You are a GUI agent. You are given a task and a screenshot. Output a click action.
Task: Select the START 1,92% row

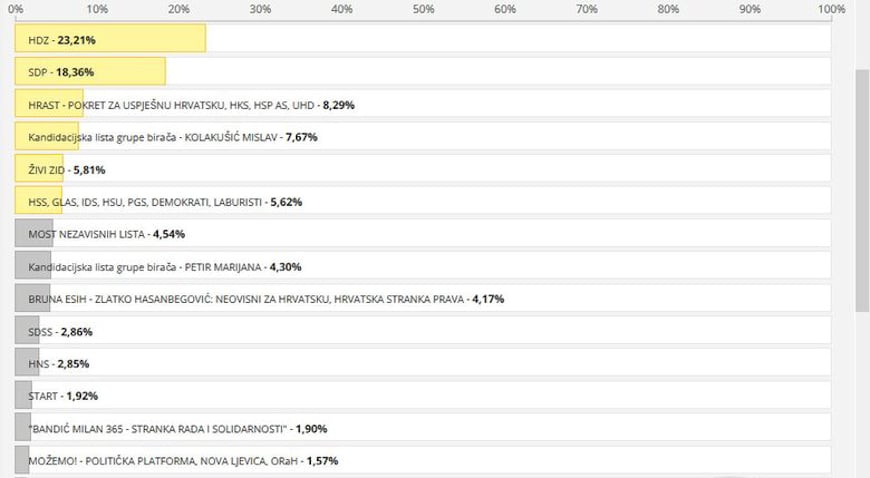click(423, 395)
